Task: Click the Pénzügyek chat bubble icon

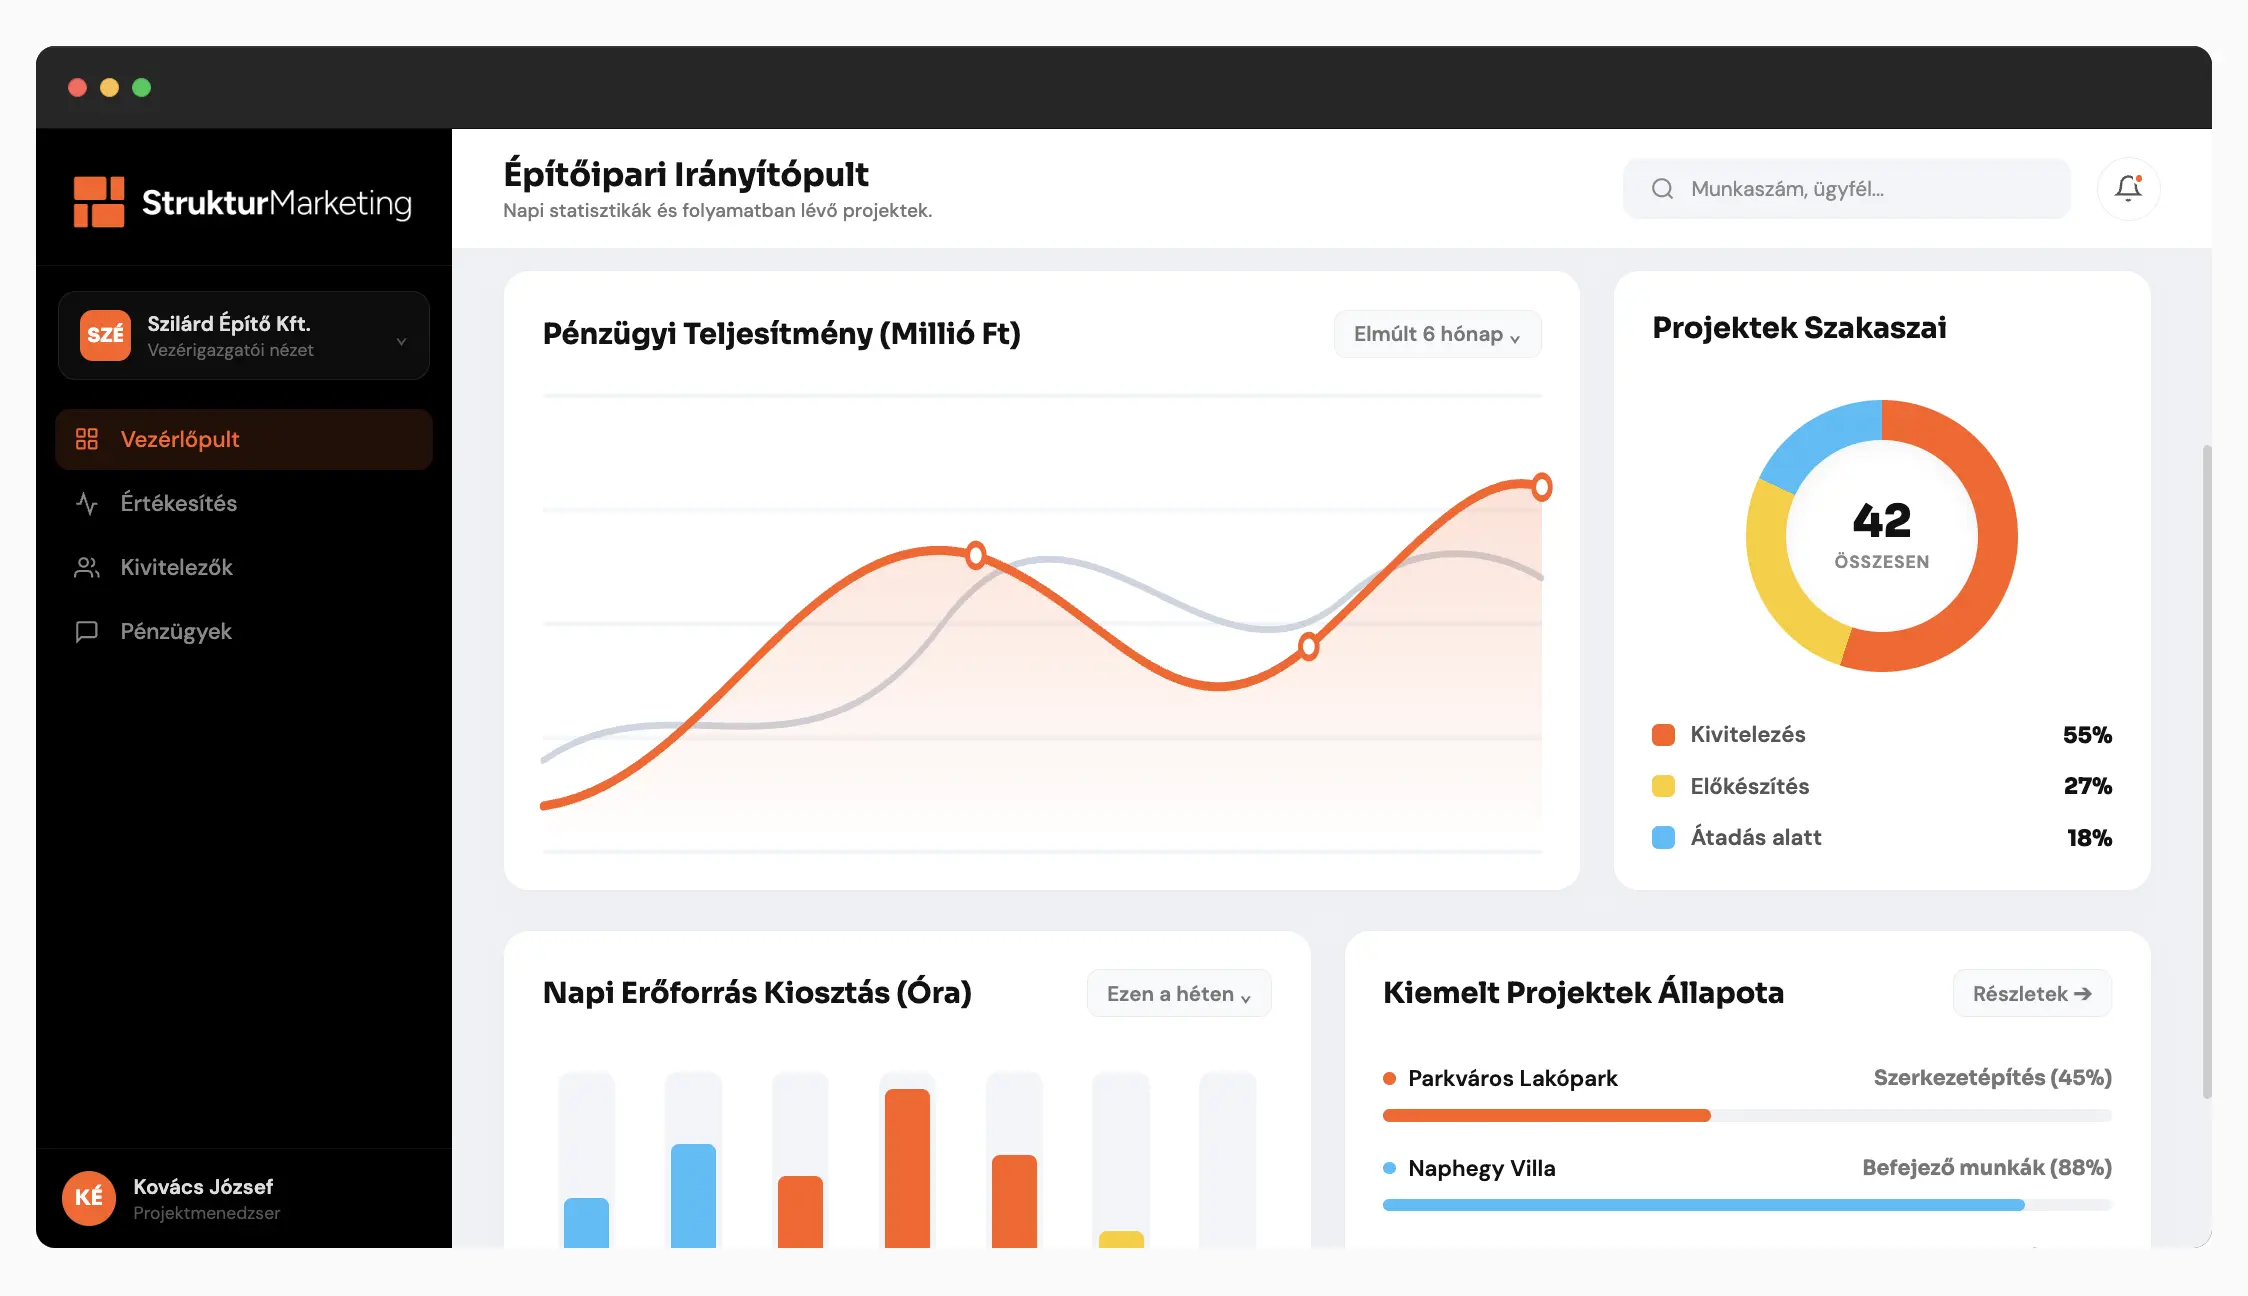Action: [87, 631]
